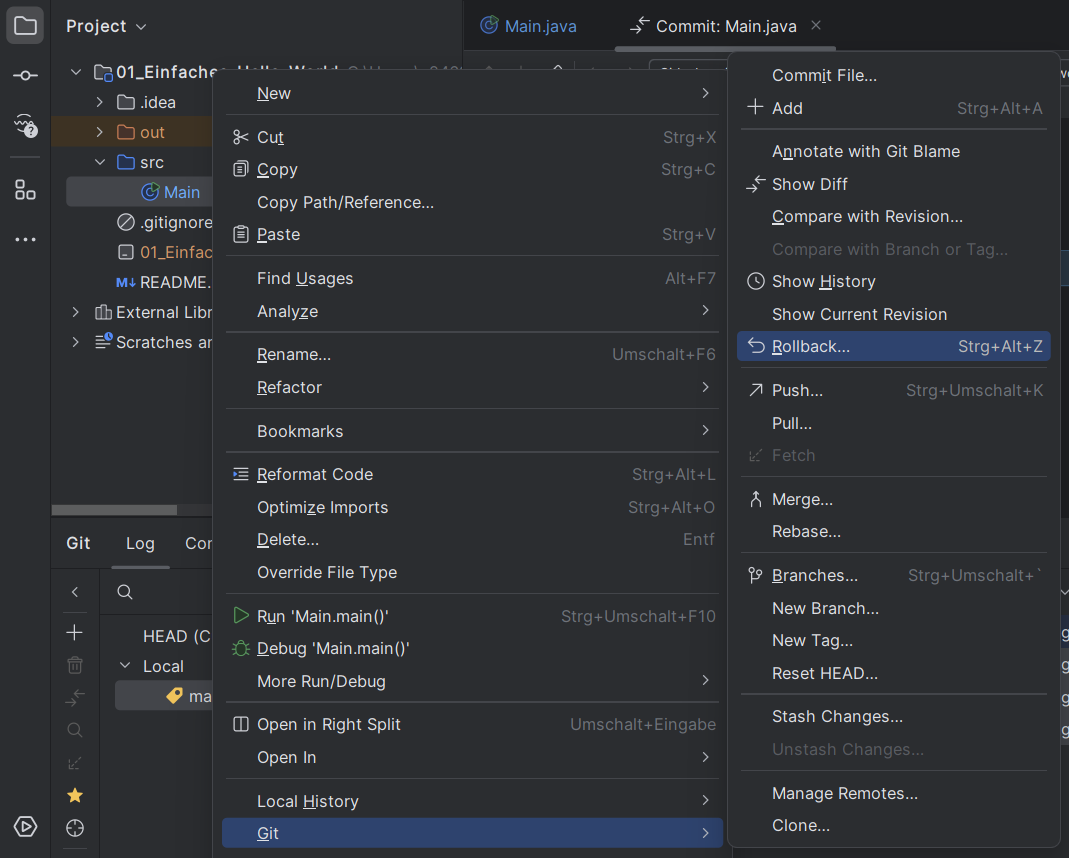Expand External Libraries node
1069x858 pixels.
click(76, 312)
